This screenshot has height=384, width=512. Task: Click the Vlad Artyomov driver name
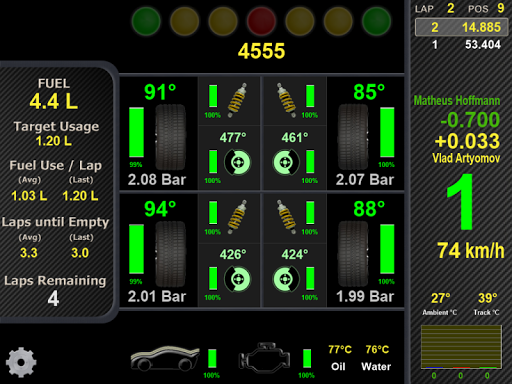click(x=466, y=158)
